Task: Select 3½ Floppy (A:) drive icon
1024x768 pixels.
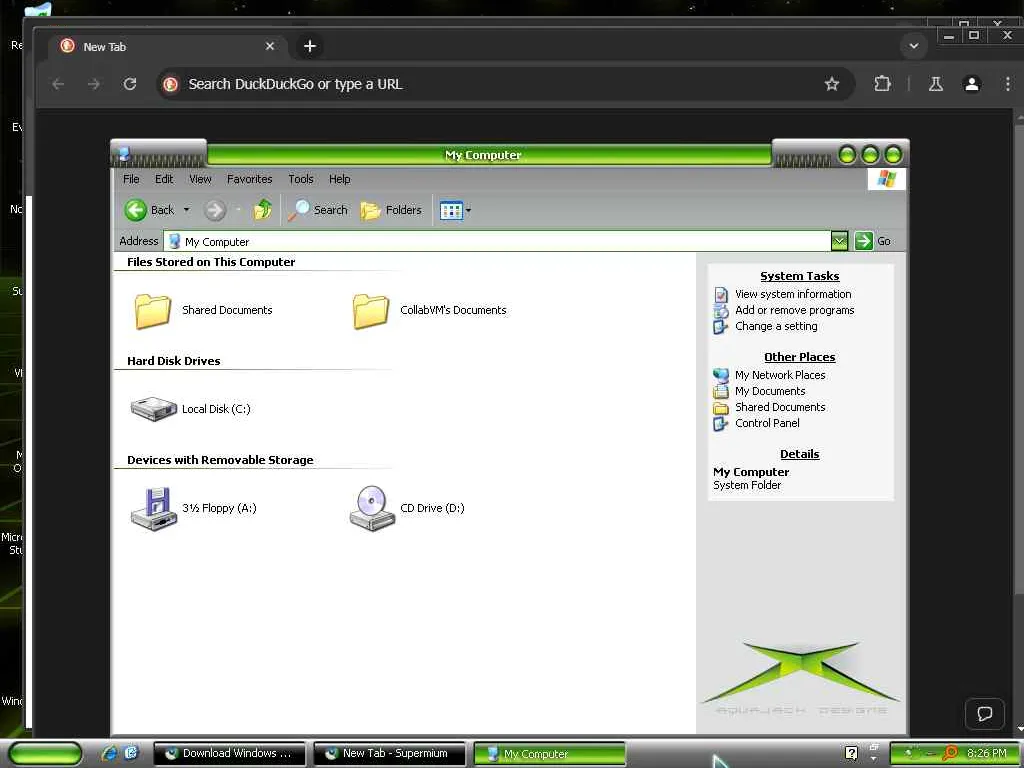Action: (x=154, y=508)
